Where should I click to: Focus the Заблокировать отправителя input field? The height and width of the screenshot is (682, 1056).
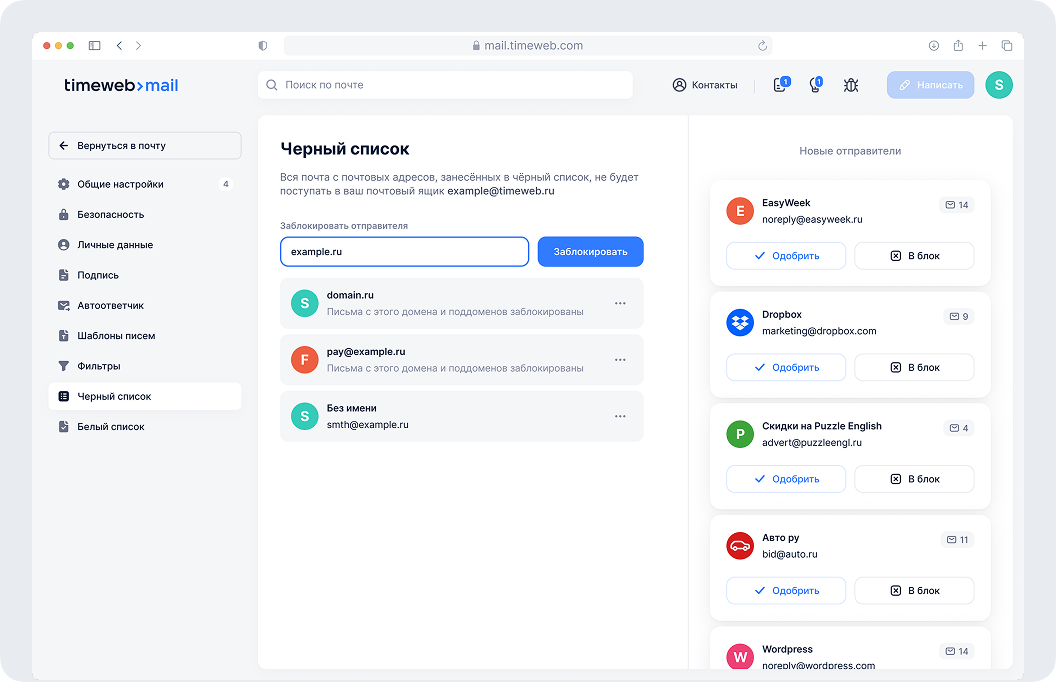pos(404,252)
